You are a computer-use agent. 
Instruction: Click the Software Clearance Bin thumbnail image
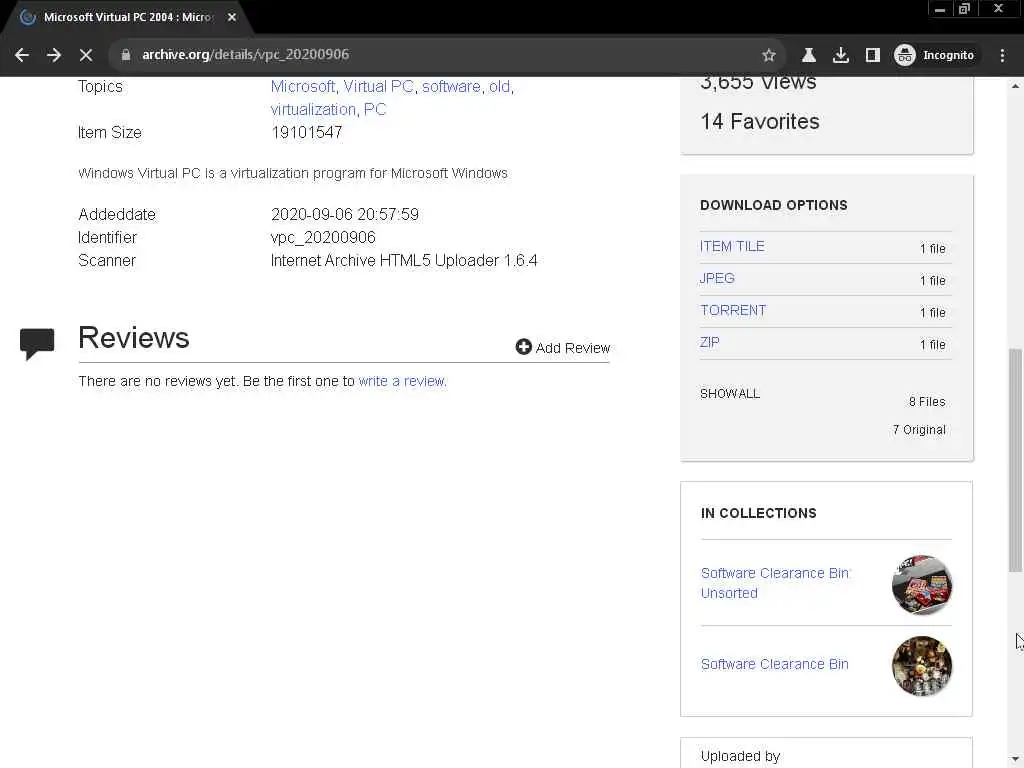point(921,666)
